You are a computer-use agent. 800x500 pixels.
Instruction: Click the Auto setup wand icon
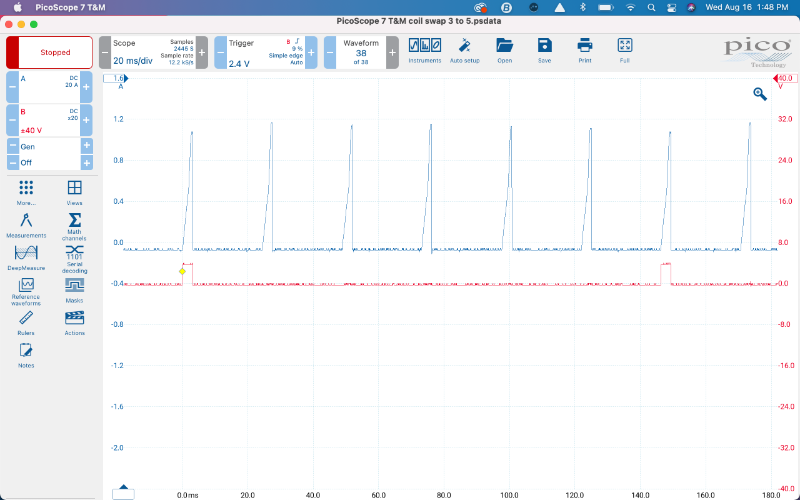(464, 49)
